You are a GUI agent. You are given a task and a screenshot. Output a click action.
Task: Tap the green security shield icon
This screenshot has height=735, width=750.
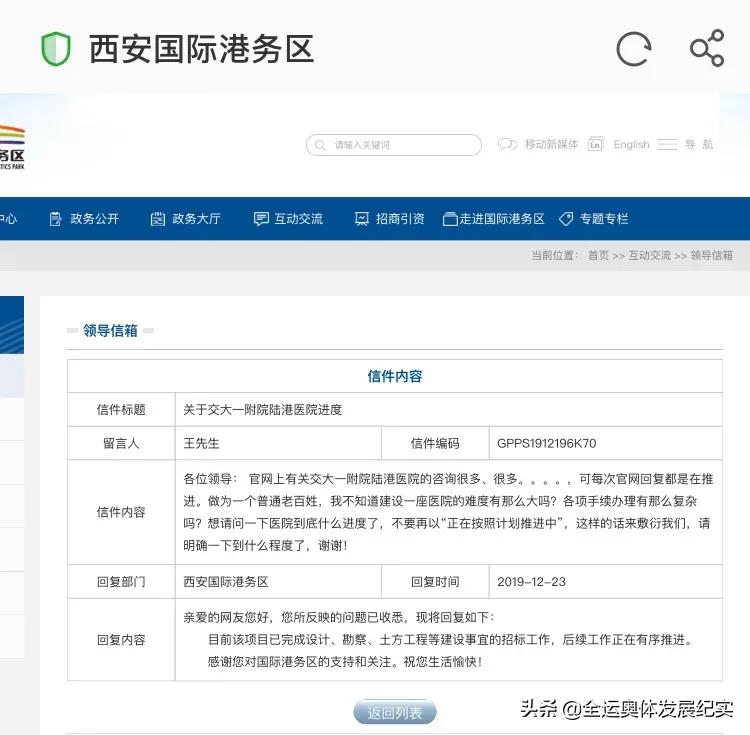[56, 49]
